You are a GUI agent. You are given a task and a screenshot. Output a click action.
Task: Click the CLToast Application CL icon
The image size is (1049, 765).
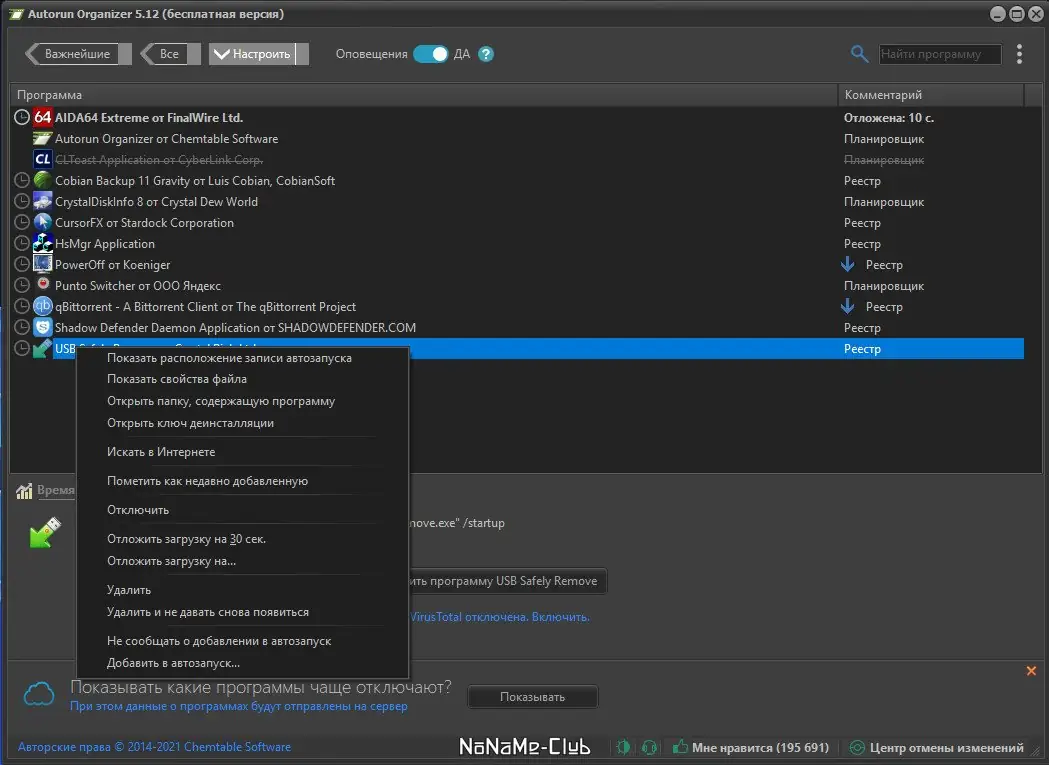pyautogui.click(x=43, y=159)
